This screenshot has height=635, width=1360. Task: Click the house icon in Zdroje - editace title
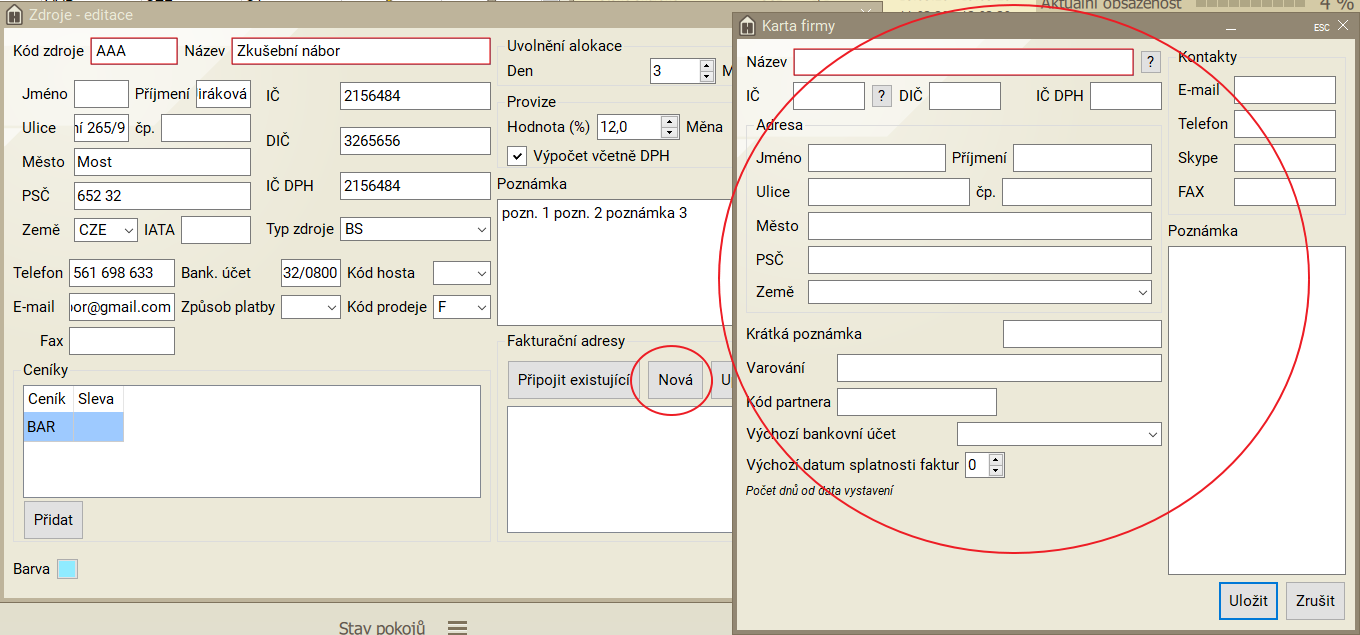14,15
